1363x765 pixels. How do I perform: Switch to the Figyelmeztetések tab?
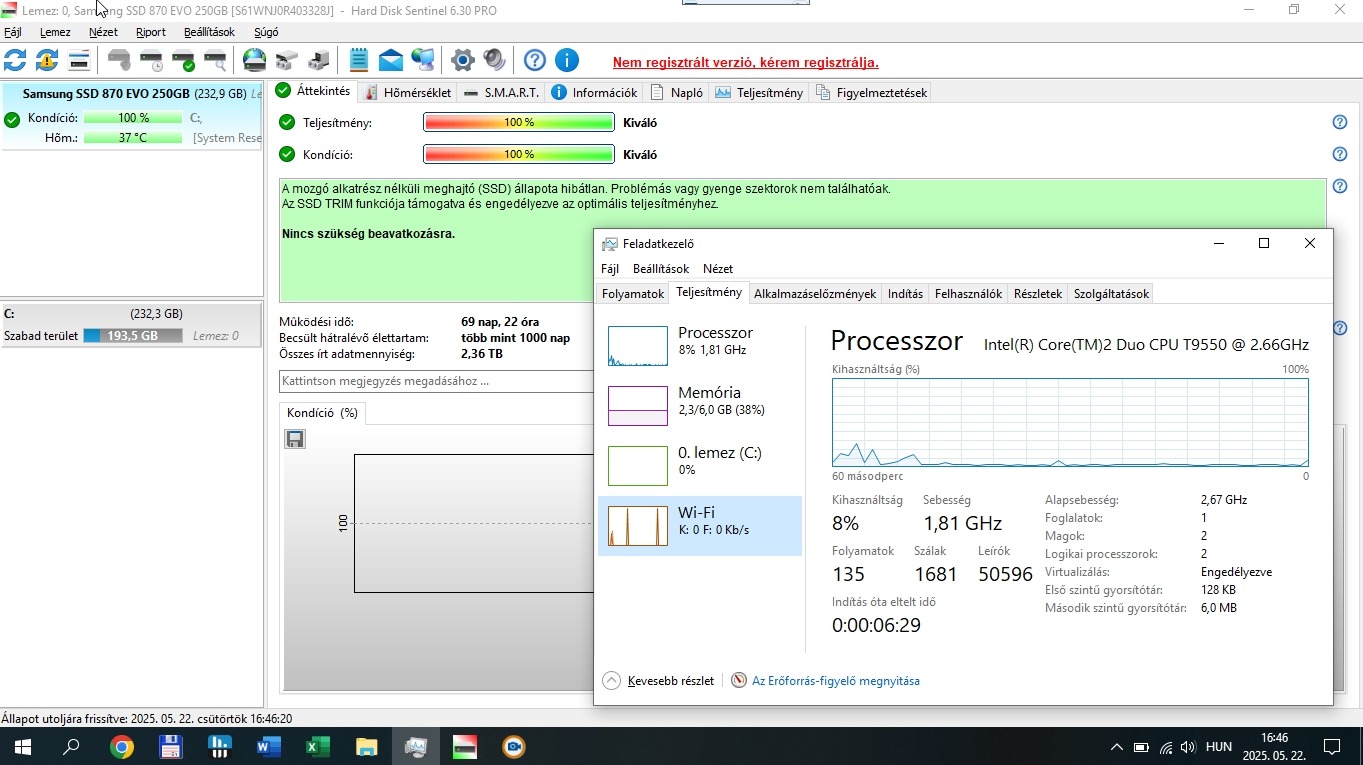[x=871, y=93]
